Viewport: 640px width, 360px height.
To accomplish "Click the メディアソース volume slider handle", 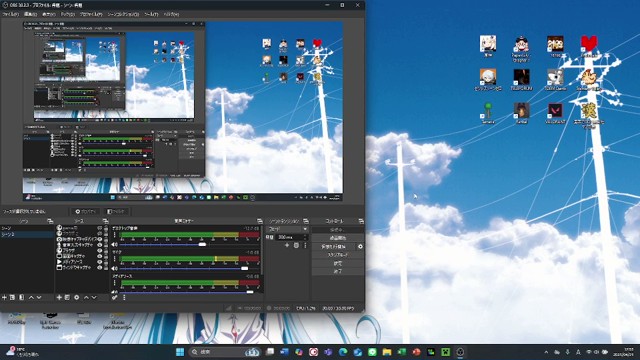I will (x=250, y=292).
